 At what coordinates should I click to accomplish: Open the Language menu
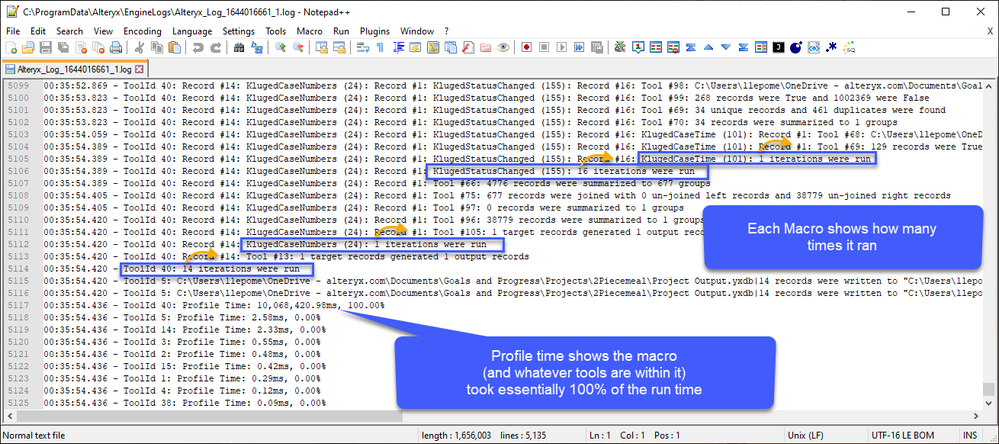[x=192, y=31]
